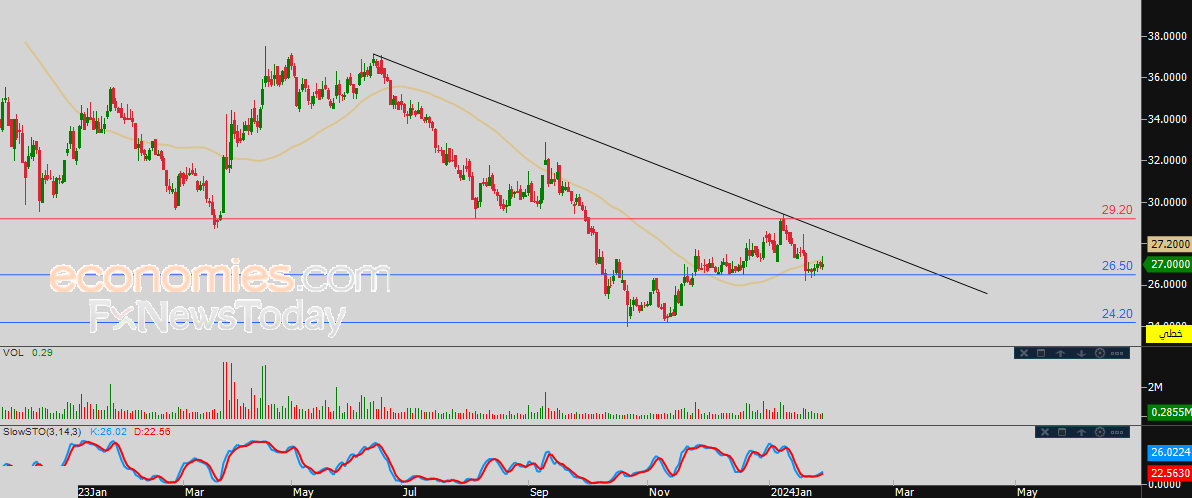Click the 32.0000 price axis label
Screen dimensions: 1192x498
(x=1168, y=160)
